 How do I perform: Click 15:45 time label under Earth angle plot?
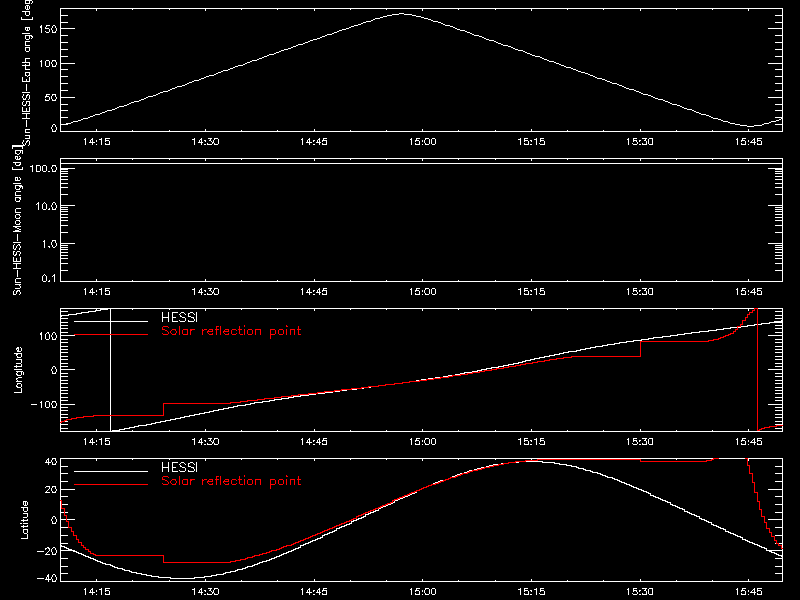(x=748, y=141)
